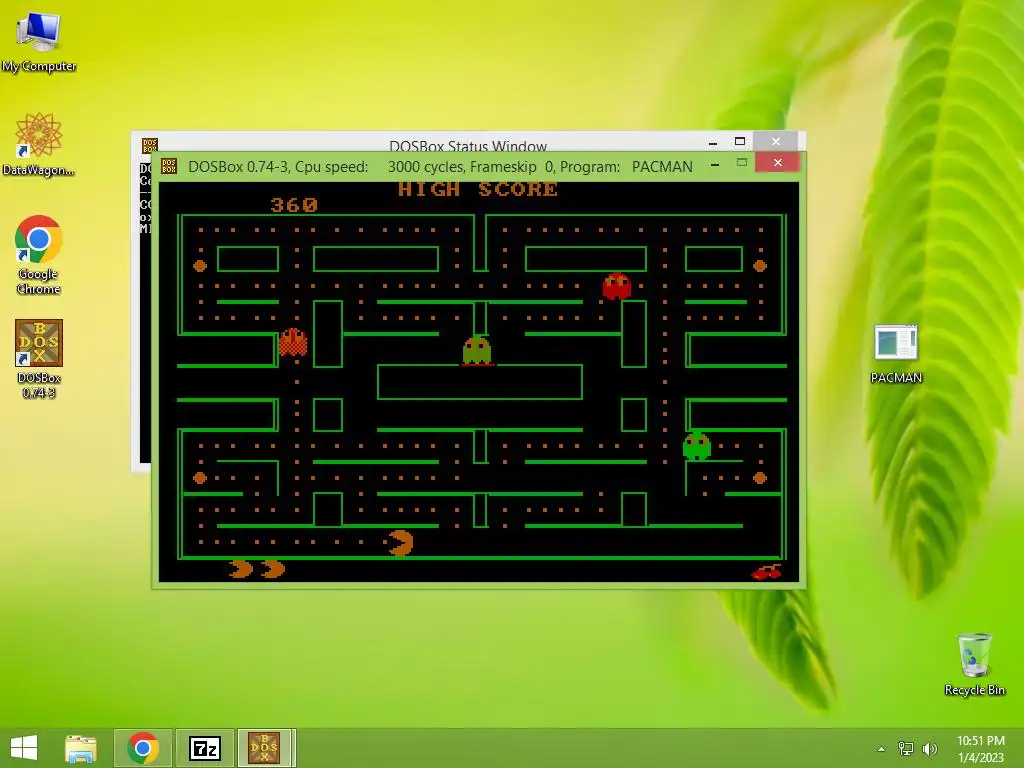Select the DOSBox taskbar button

click(x=264, y=748)
